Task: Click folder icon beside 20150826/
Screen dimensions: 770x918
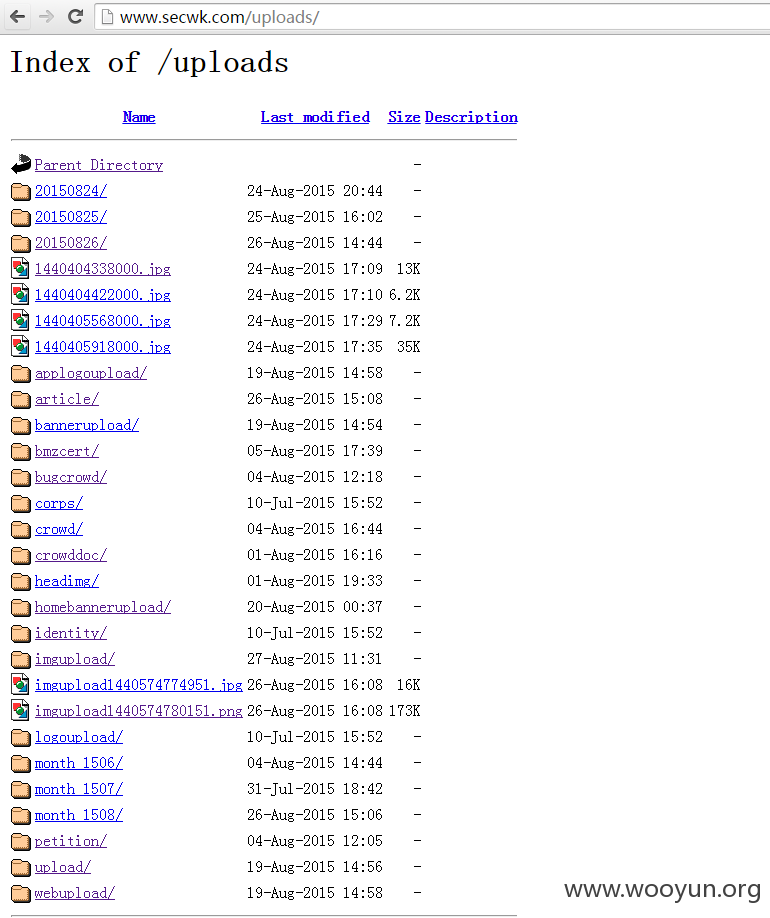Action: (x=21, y=243)
